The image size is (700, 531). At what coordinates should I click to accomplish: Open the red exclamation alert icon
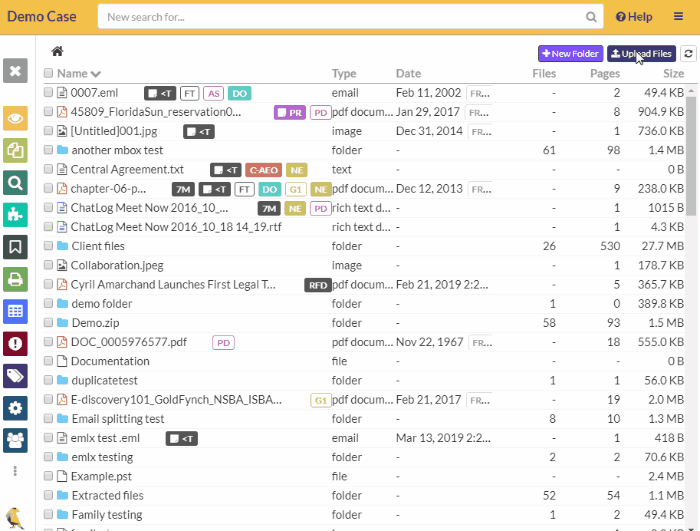click(x=15, y=343)
